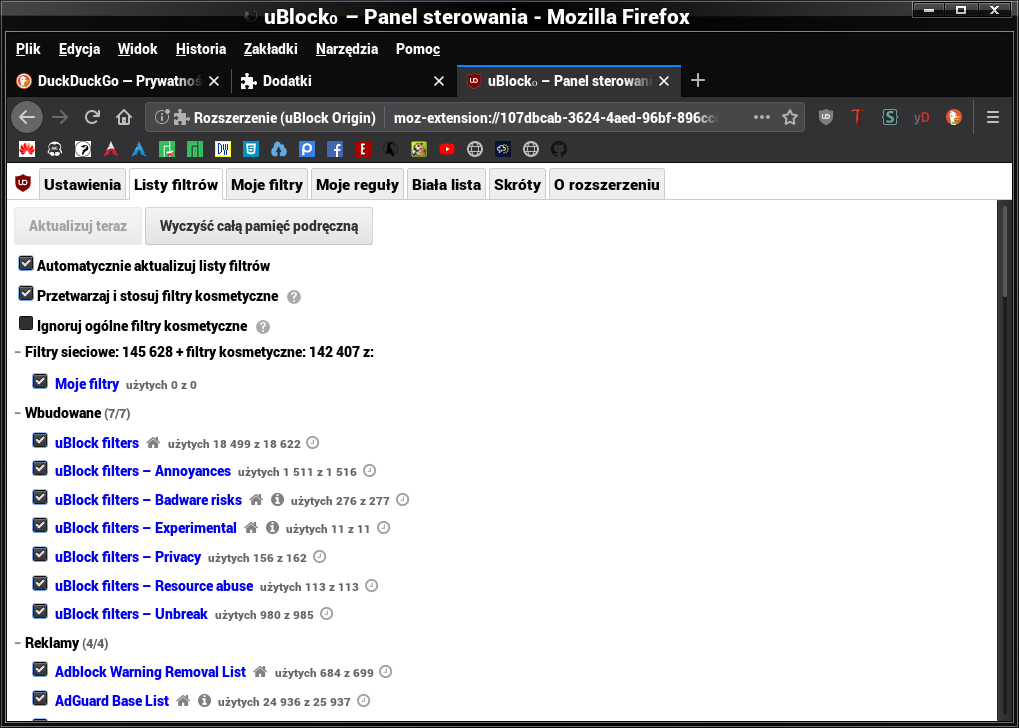Click uBlock logo left of Ustawienia tab
1019x728 pixels.
point(23,184)
